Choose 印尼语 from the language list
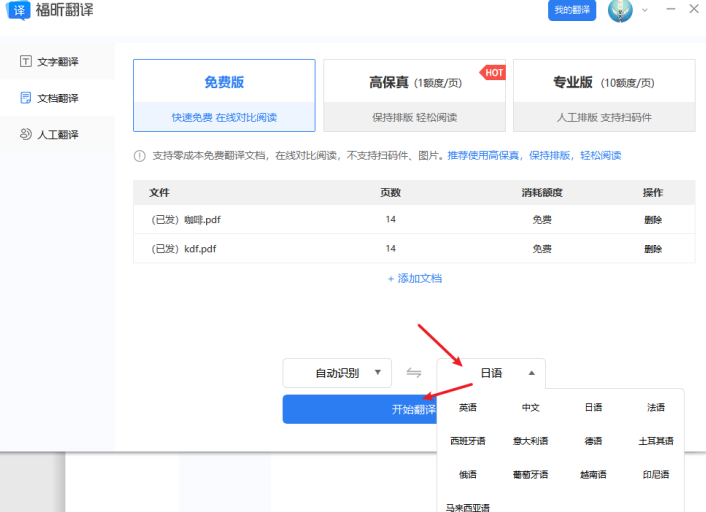The height and width of the screenshot is (512, 706). (x=656, y=474)
